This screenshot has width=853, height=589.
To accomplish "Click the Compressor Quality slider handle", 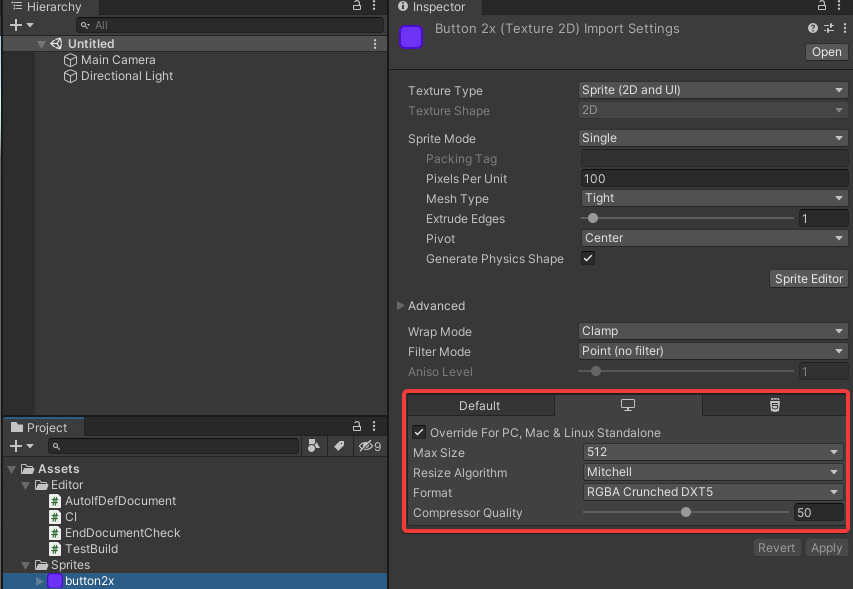I will pyautogui.click(x=686, y=513).
